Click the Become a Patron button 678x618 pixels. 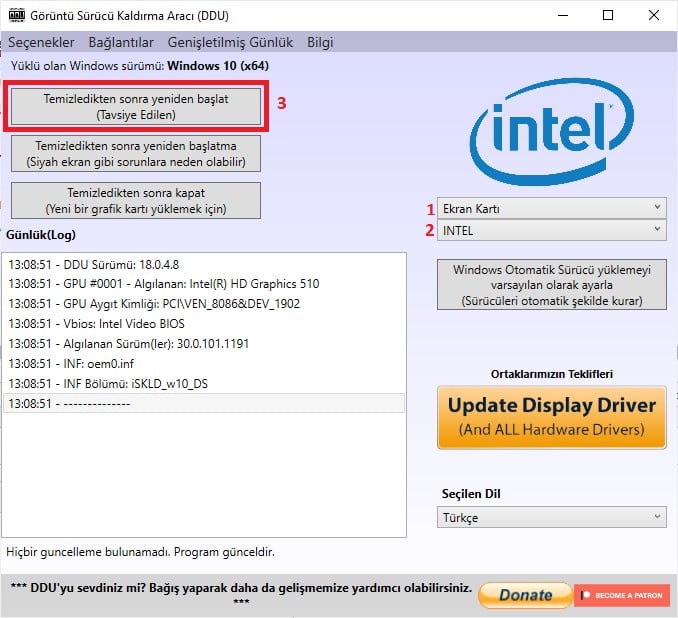(x=622, y=595)
